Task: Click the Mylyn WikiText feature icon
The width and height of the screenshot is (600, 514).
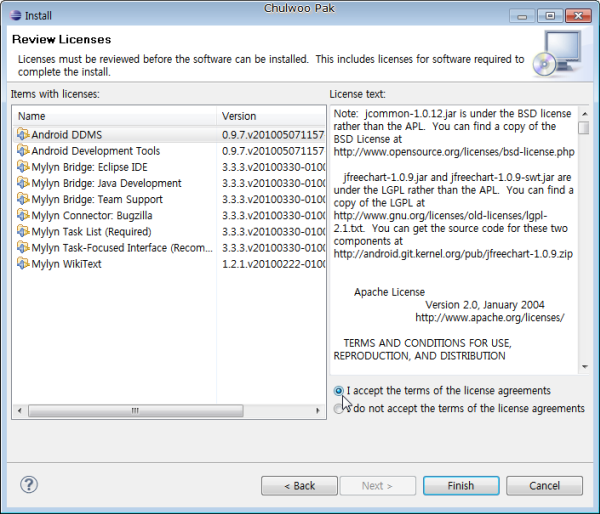Action: [23, 264]
